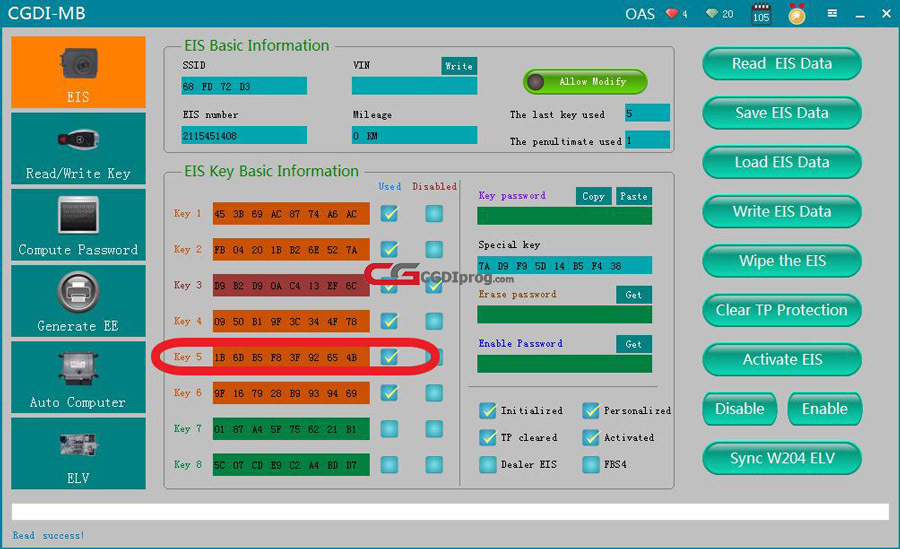Toggle Used checkbox for Key 2

(389, 249)
